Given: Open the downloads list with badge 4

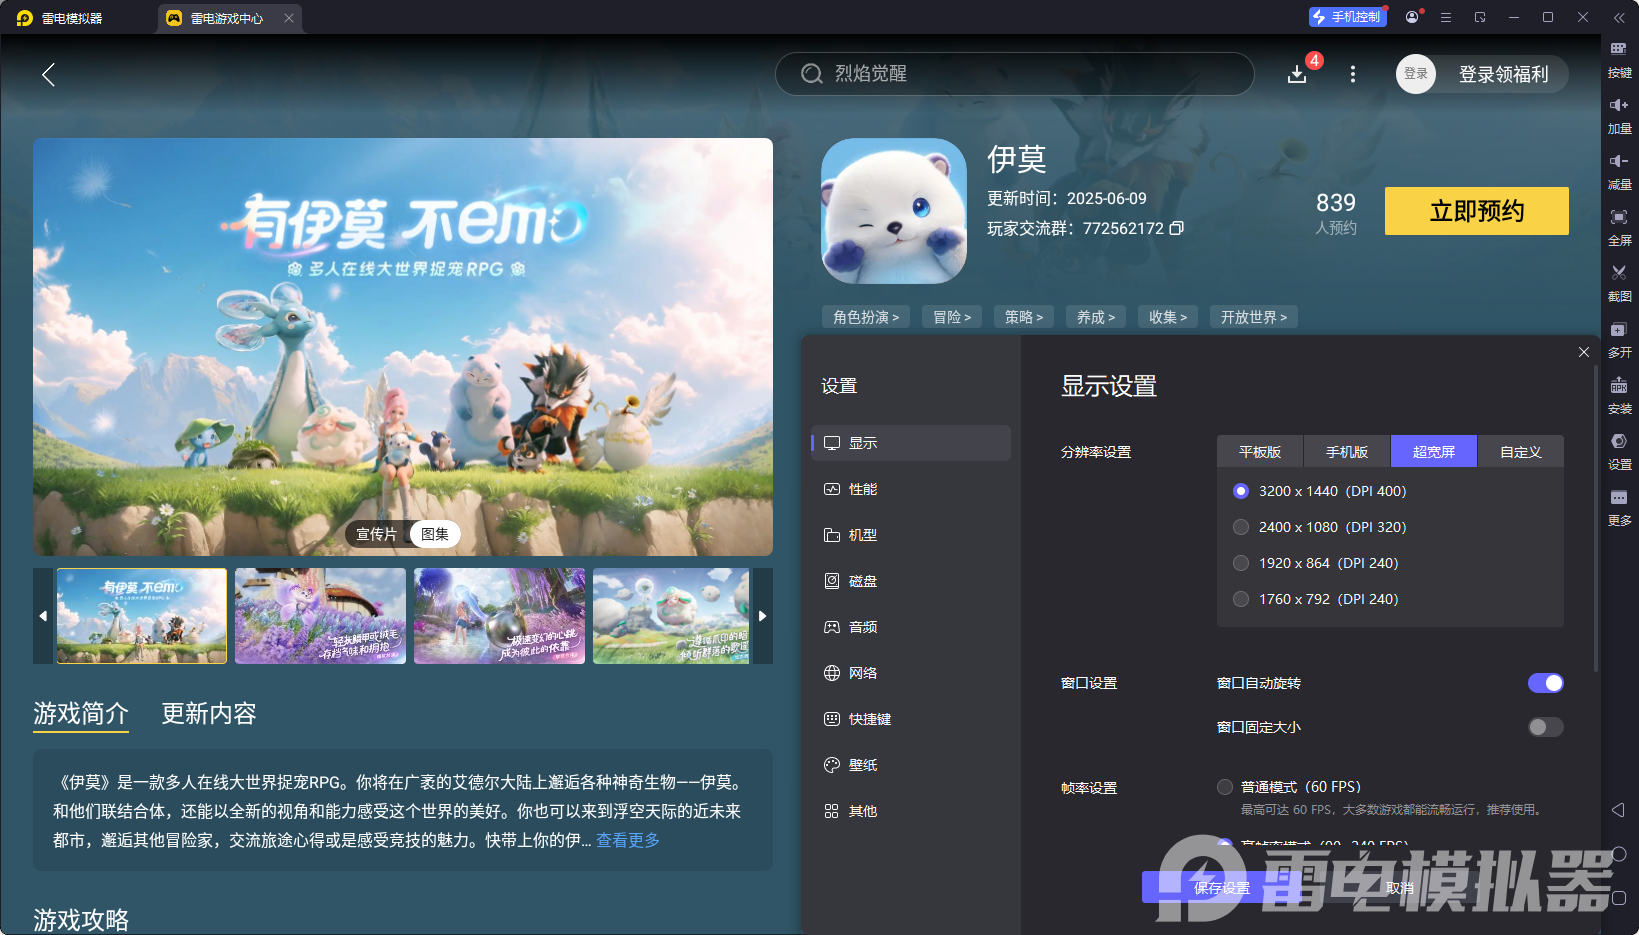Looking at the screenshot, I should pos(1297,74).
